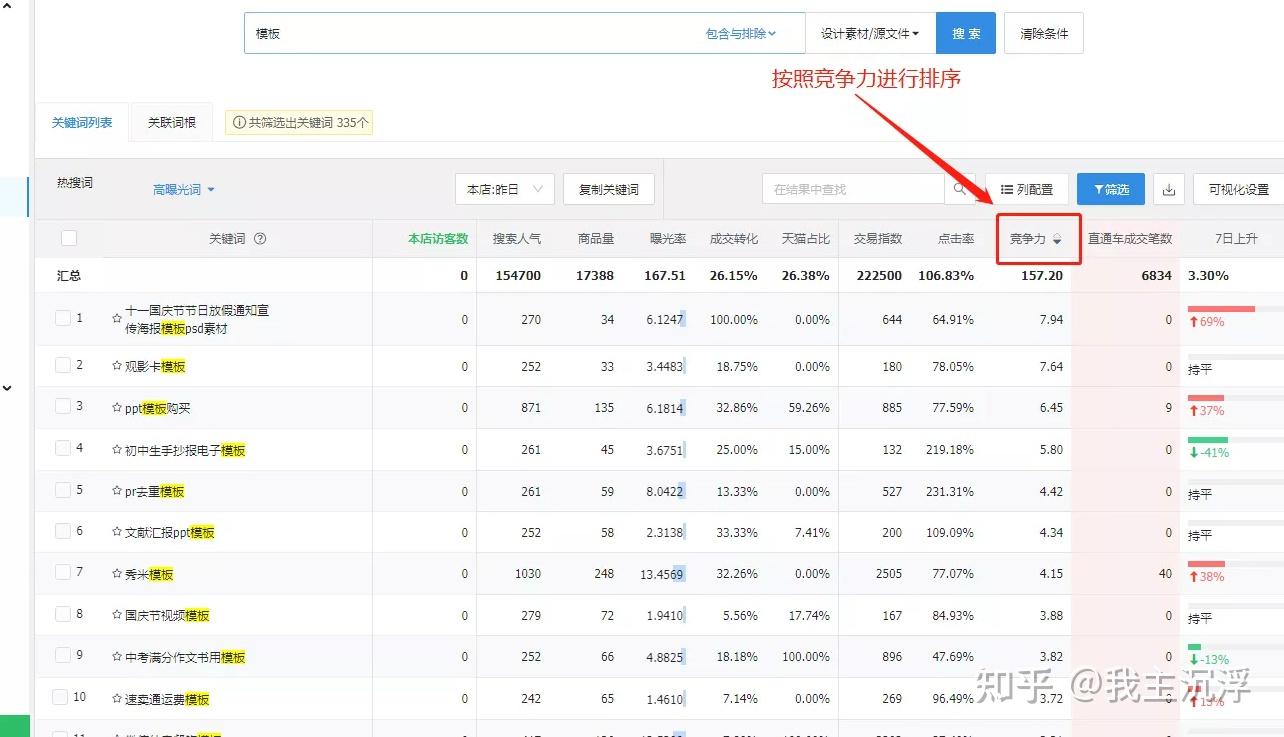Open the 包含与排除 dropdown

coord(740,34)
